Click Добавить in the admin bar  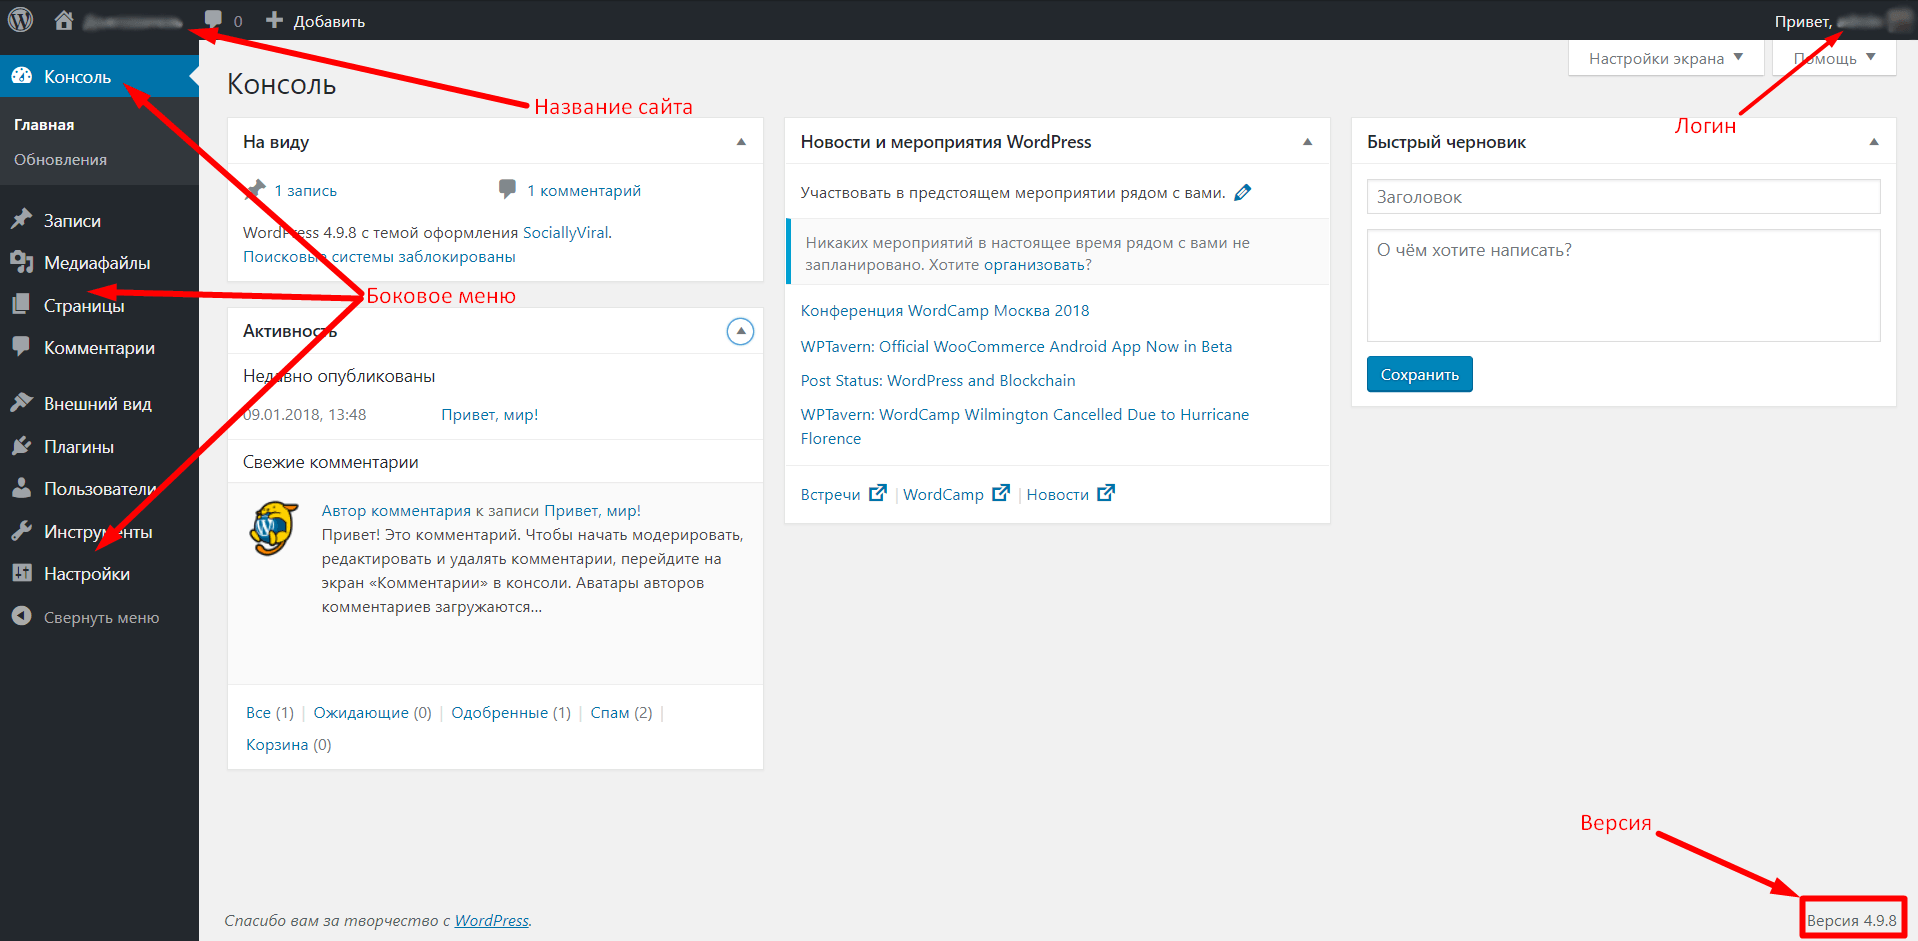click(x=329, y=21)
